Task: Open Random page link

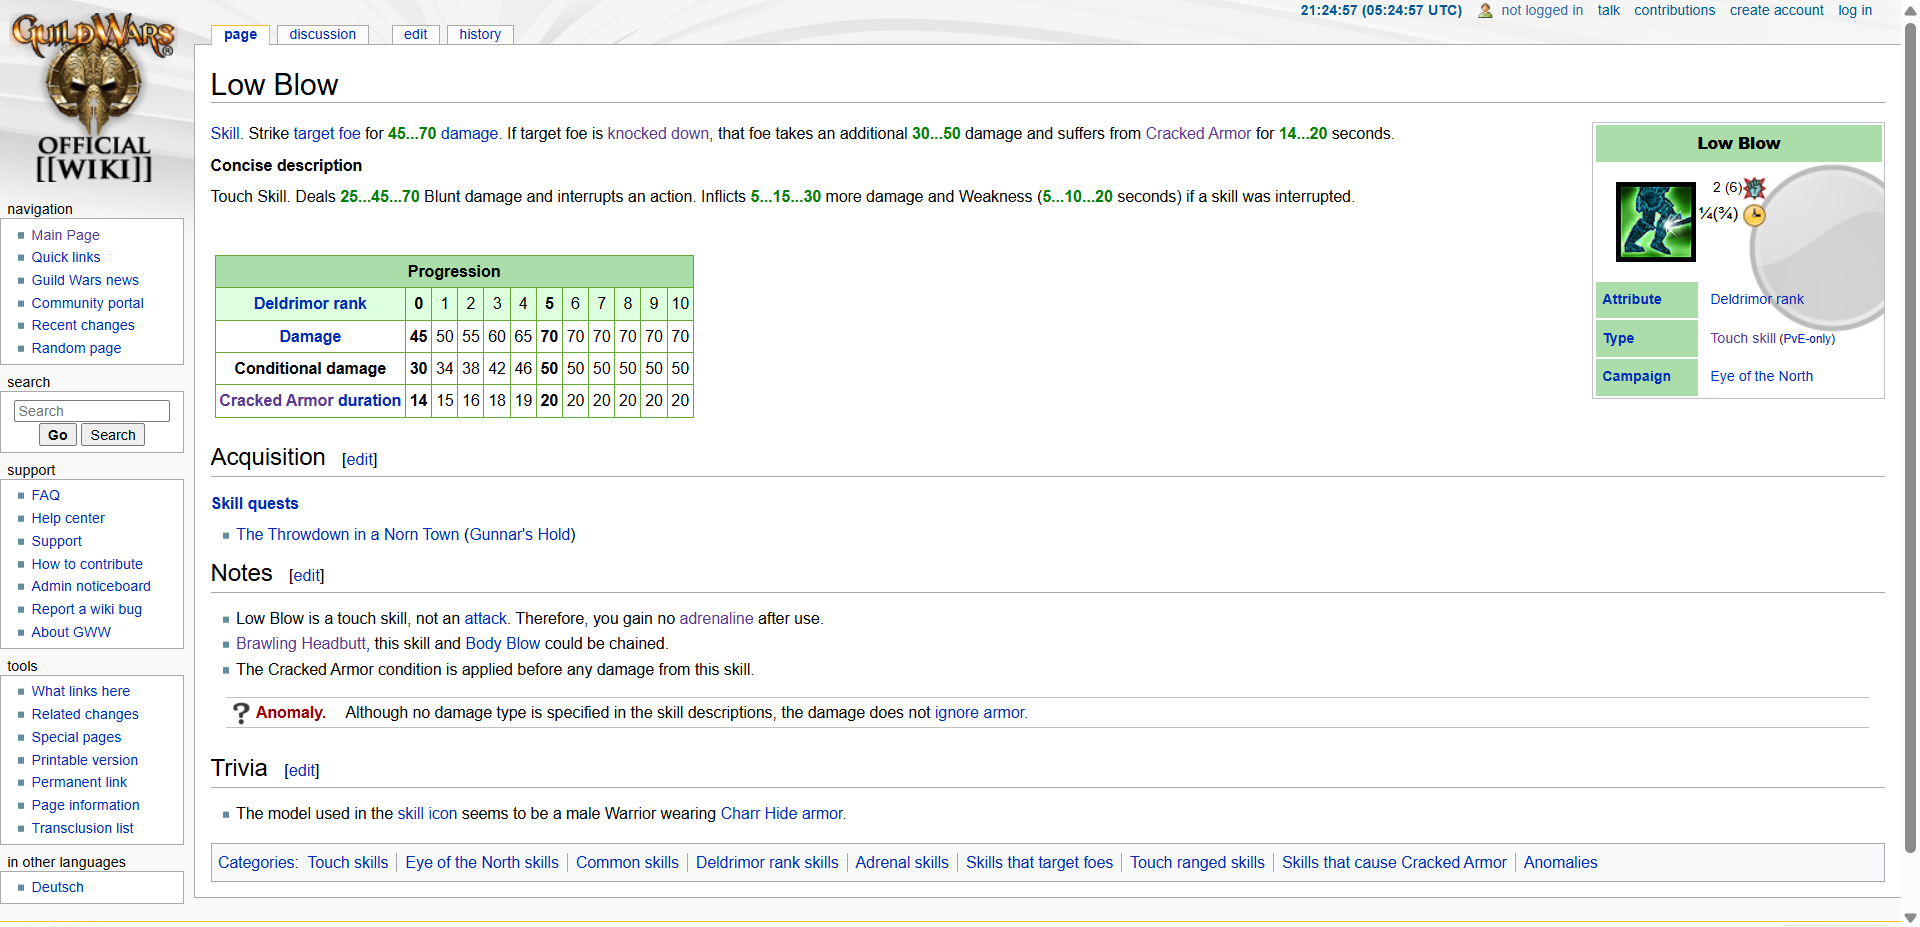Action: (x=76, y=348)
